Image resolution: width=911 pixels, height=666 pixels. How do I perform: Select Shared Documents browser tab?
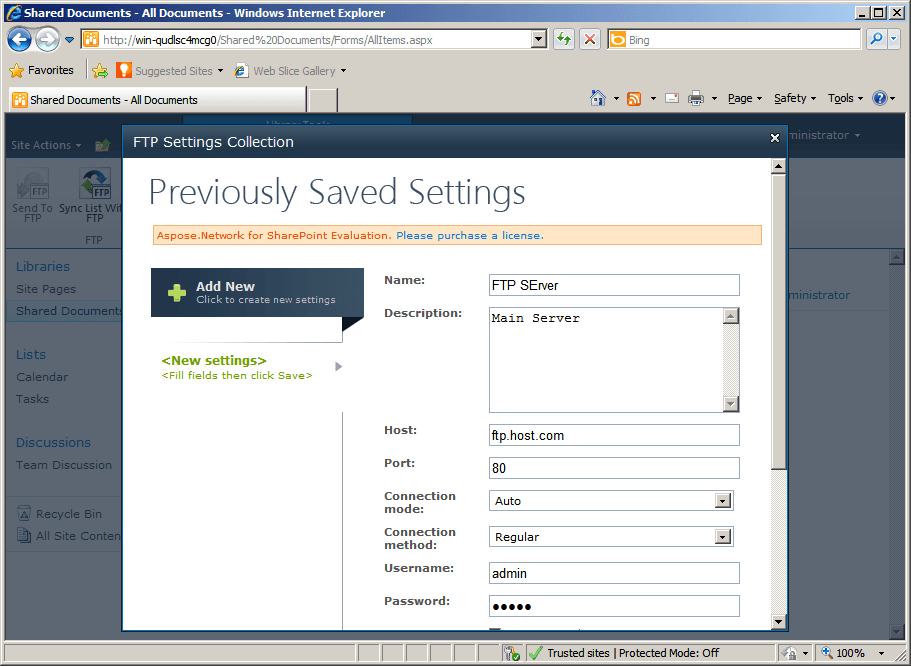pos(157,100)
